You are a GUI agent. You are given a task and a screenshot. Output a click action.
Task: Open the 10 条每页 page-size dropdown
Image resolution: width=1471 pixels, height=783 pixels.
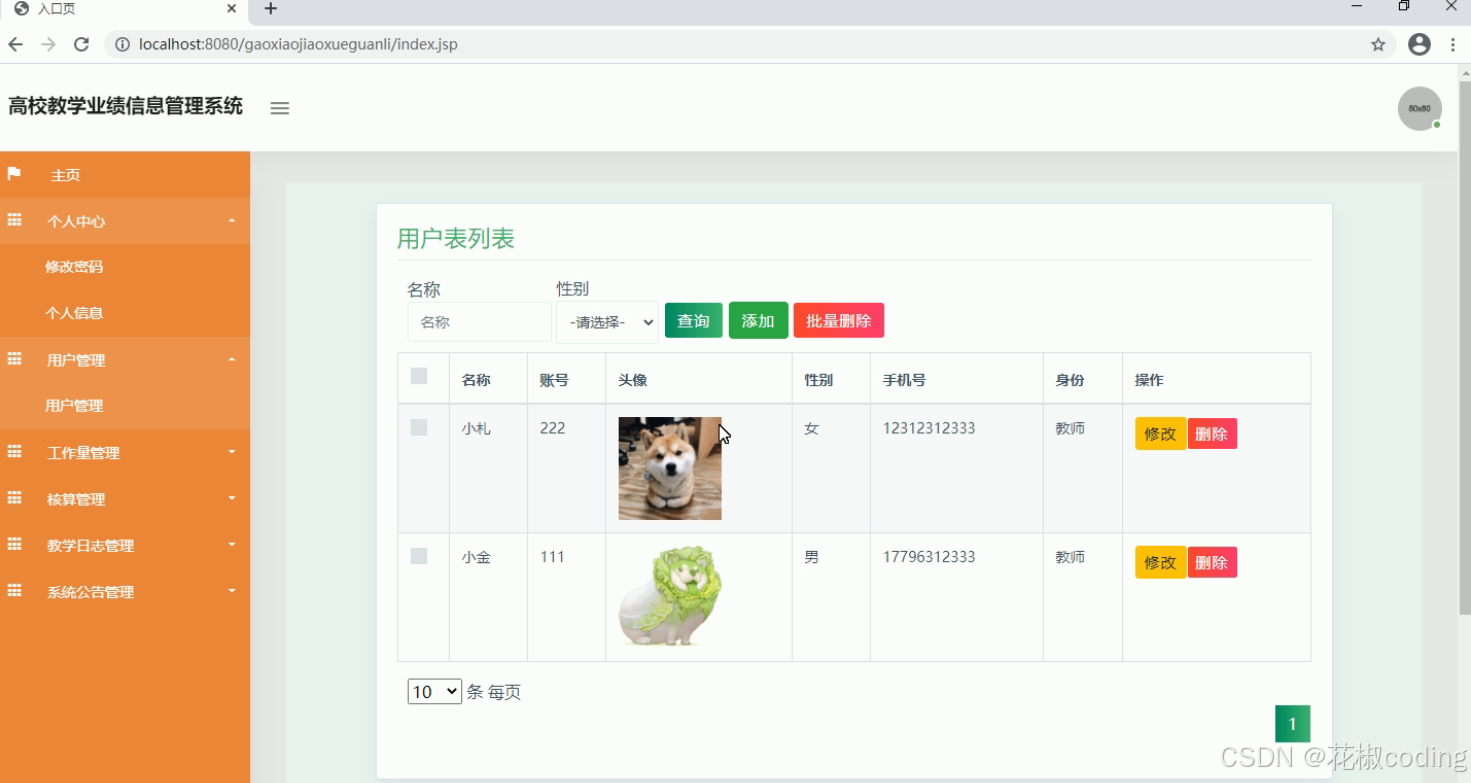coord(433,691)
